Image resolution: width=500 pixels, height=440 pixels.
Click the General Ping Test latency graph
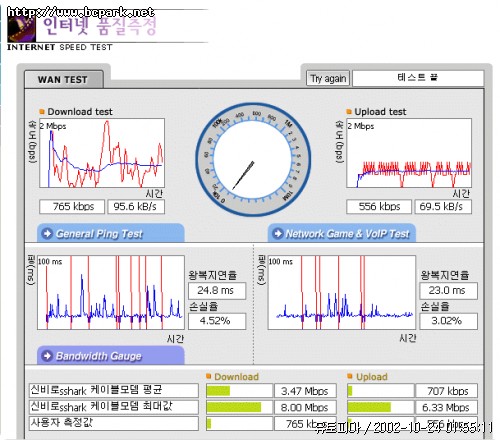point(111,293)
